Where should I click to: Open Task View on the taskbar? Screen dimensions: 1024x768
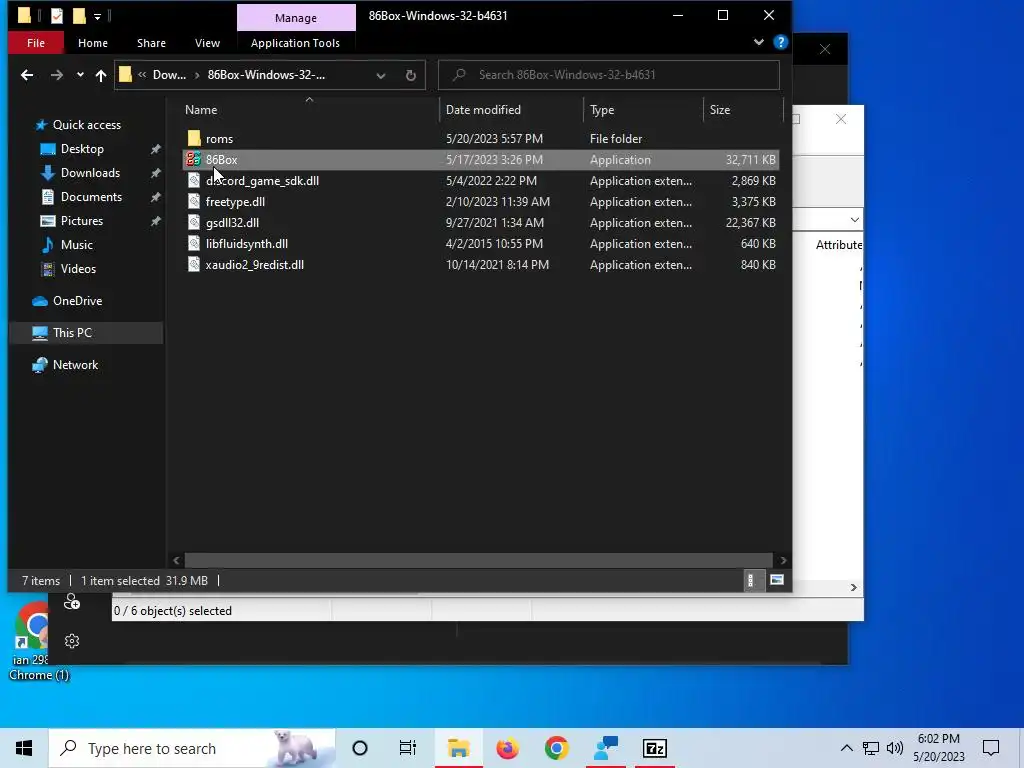408,748
